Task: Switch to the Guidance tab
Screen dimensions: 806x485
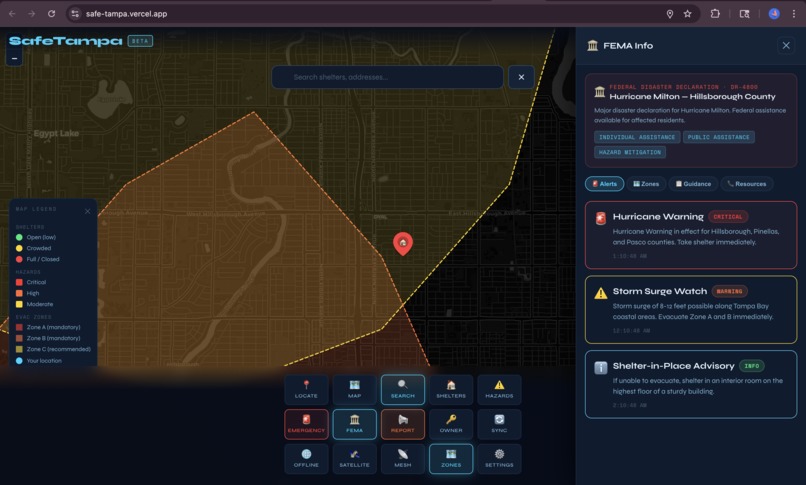Action: click(693, 184)
